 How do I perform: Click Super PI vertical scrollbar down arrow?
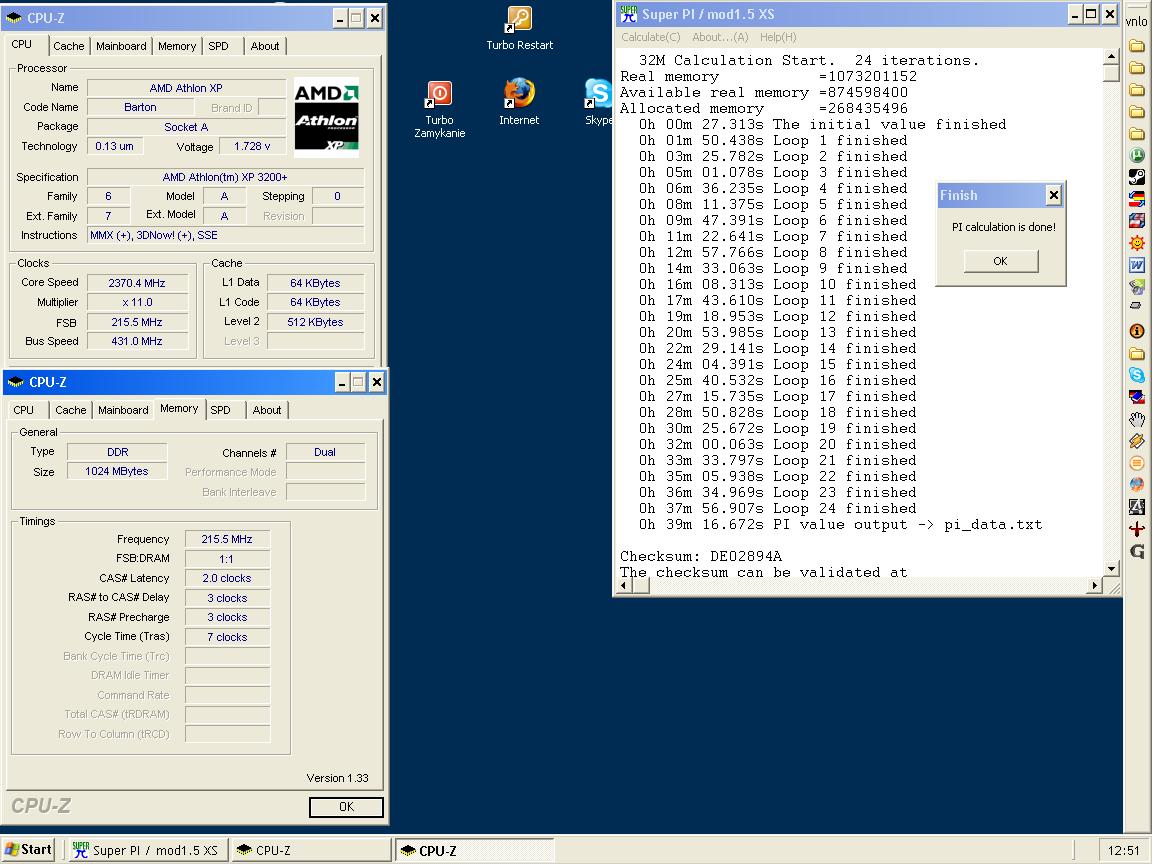click(1111, 568)
